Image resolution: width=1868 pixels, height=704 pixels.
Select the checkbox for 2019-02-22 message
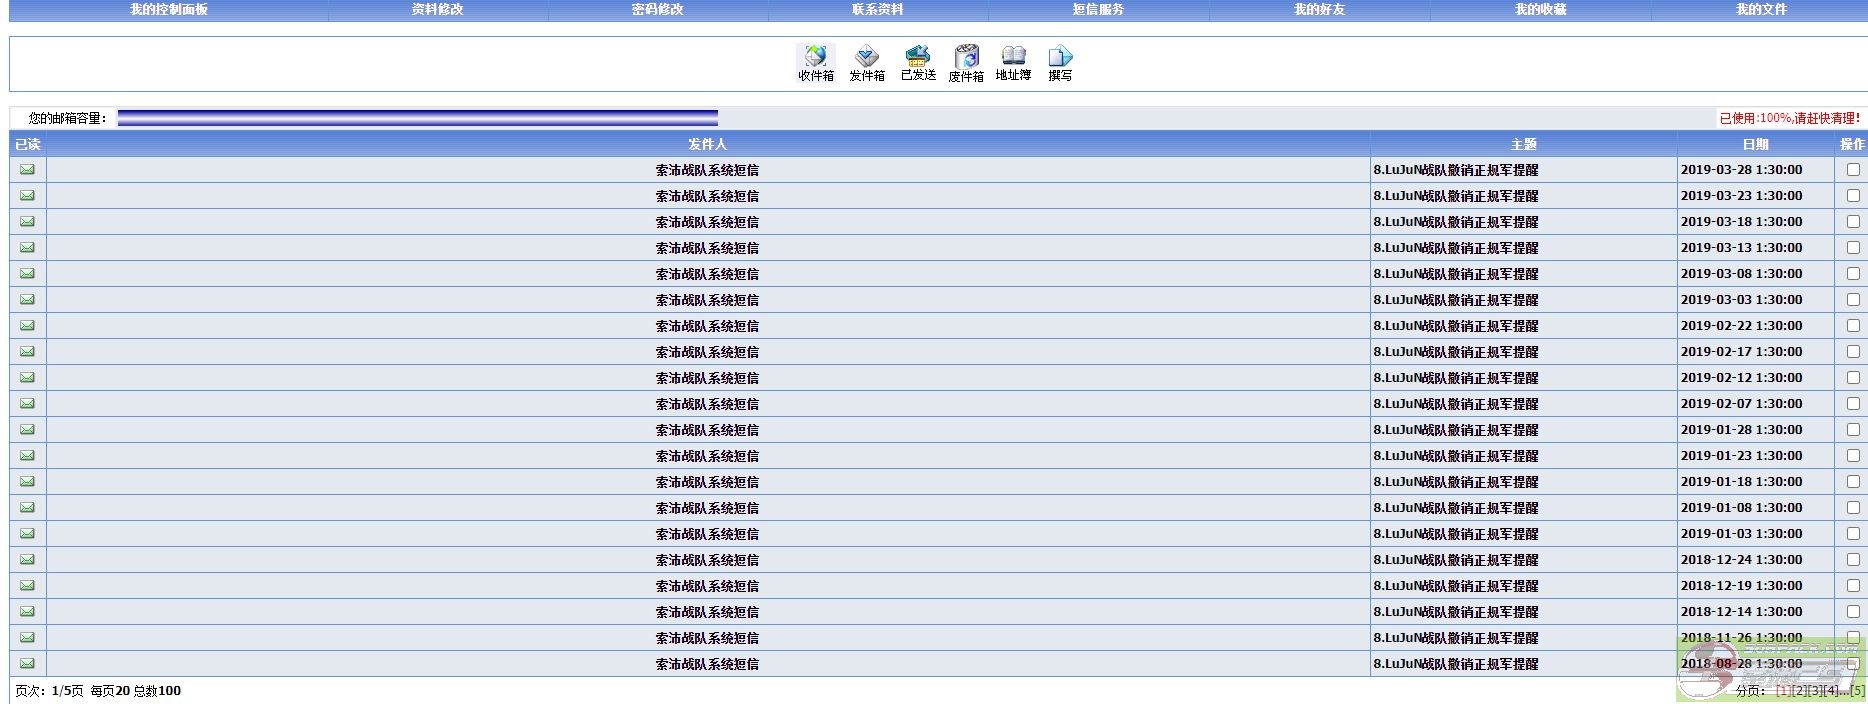(x=1853, y=326)
